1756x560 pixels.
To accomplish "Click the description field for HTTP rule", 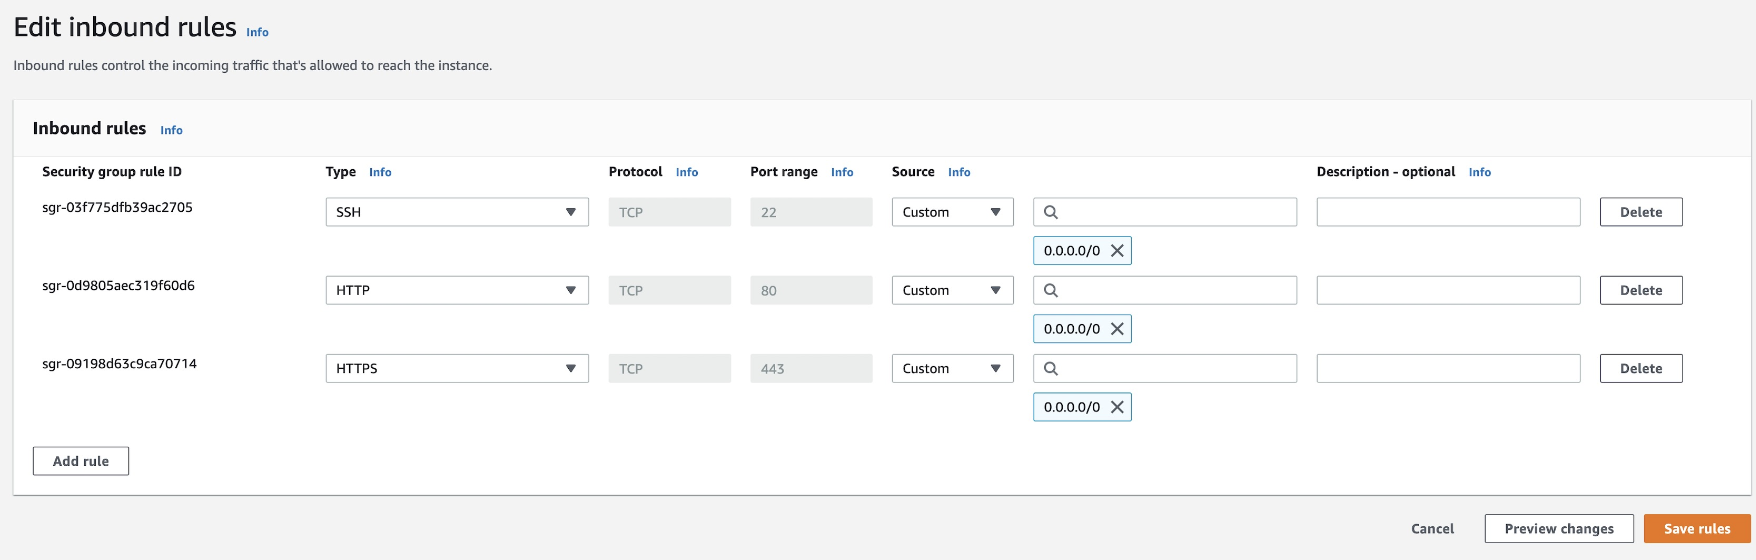I will tap(1448, 290).
